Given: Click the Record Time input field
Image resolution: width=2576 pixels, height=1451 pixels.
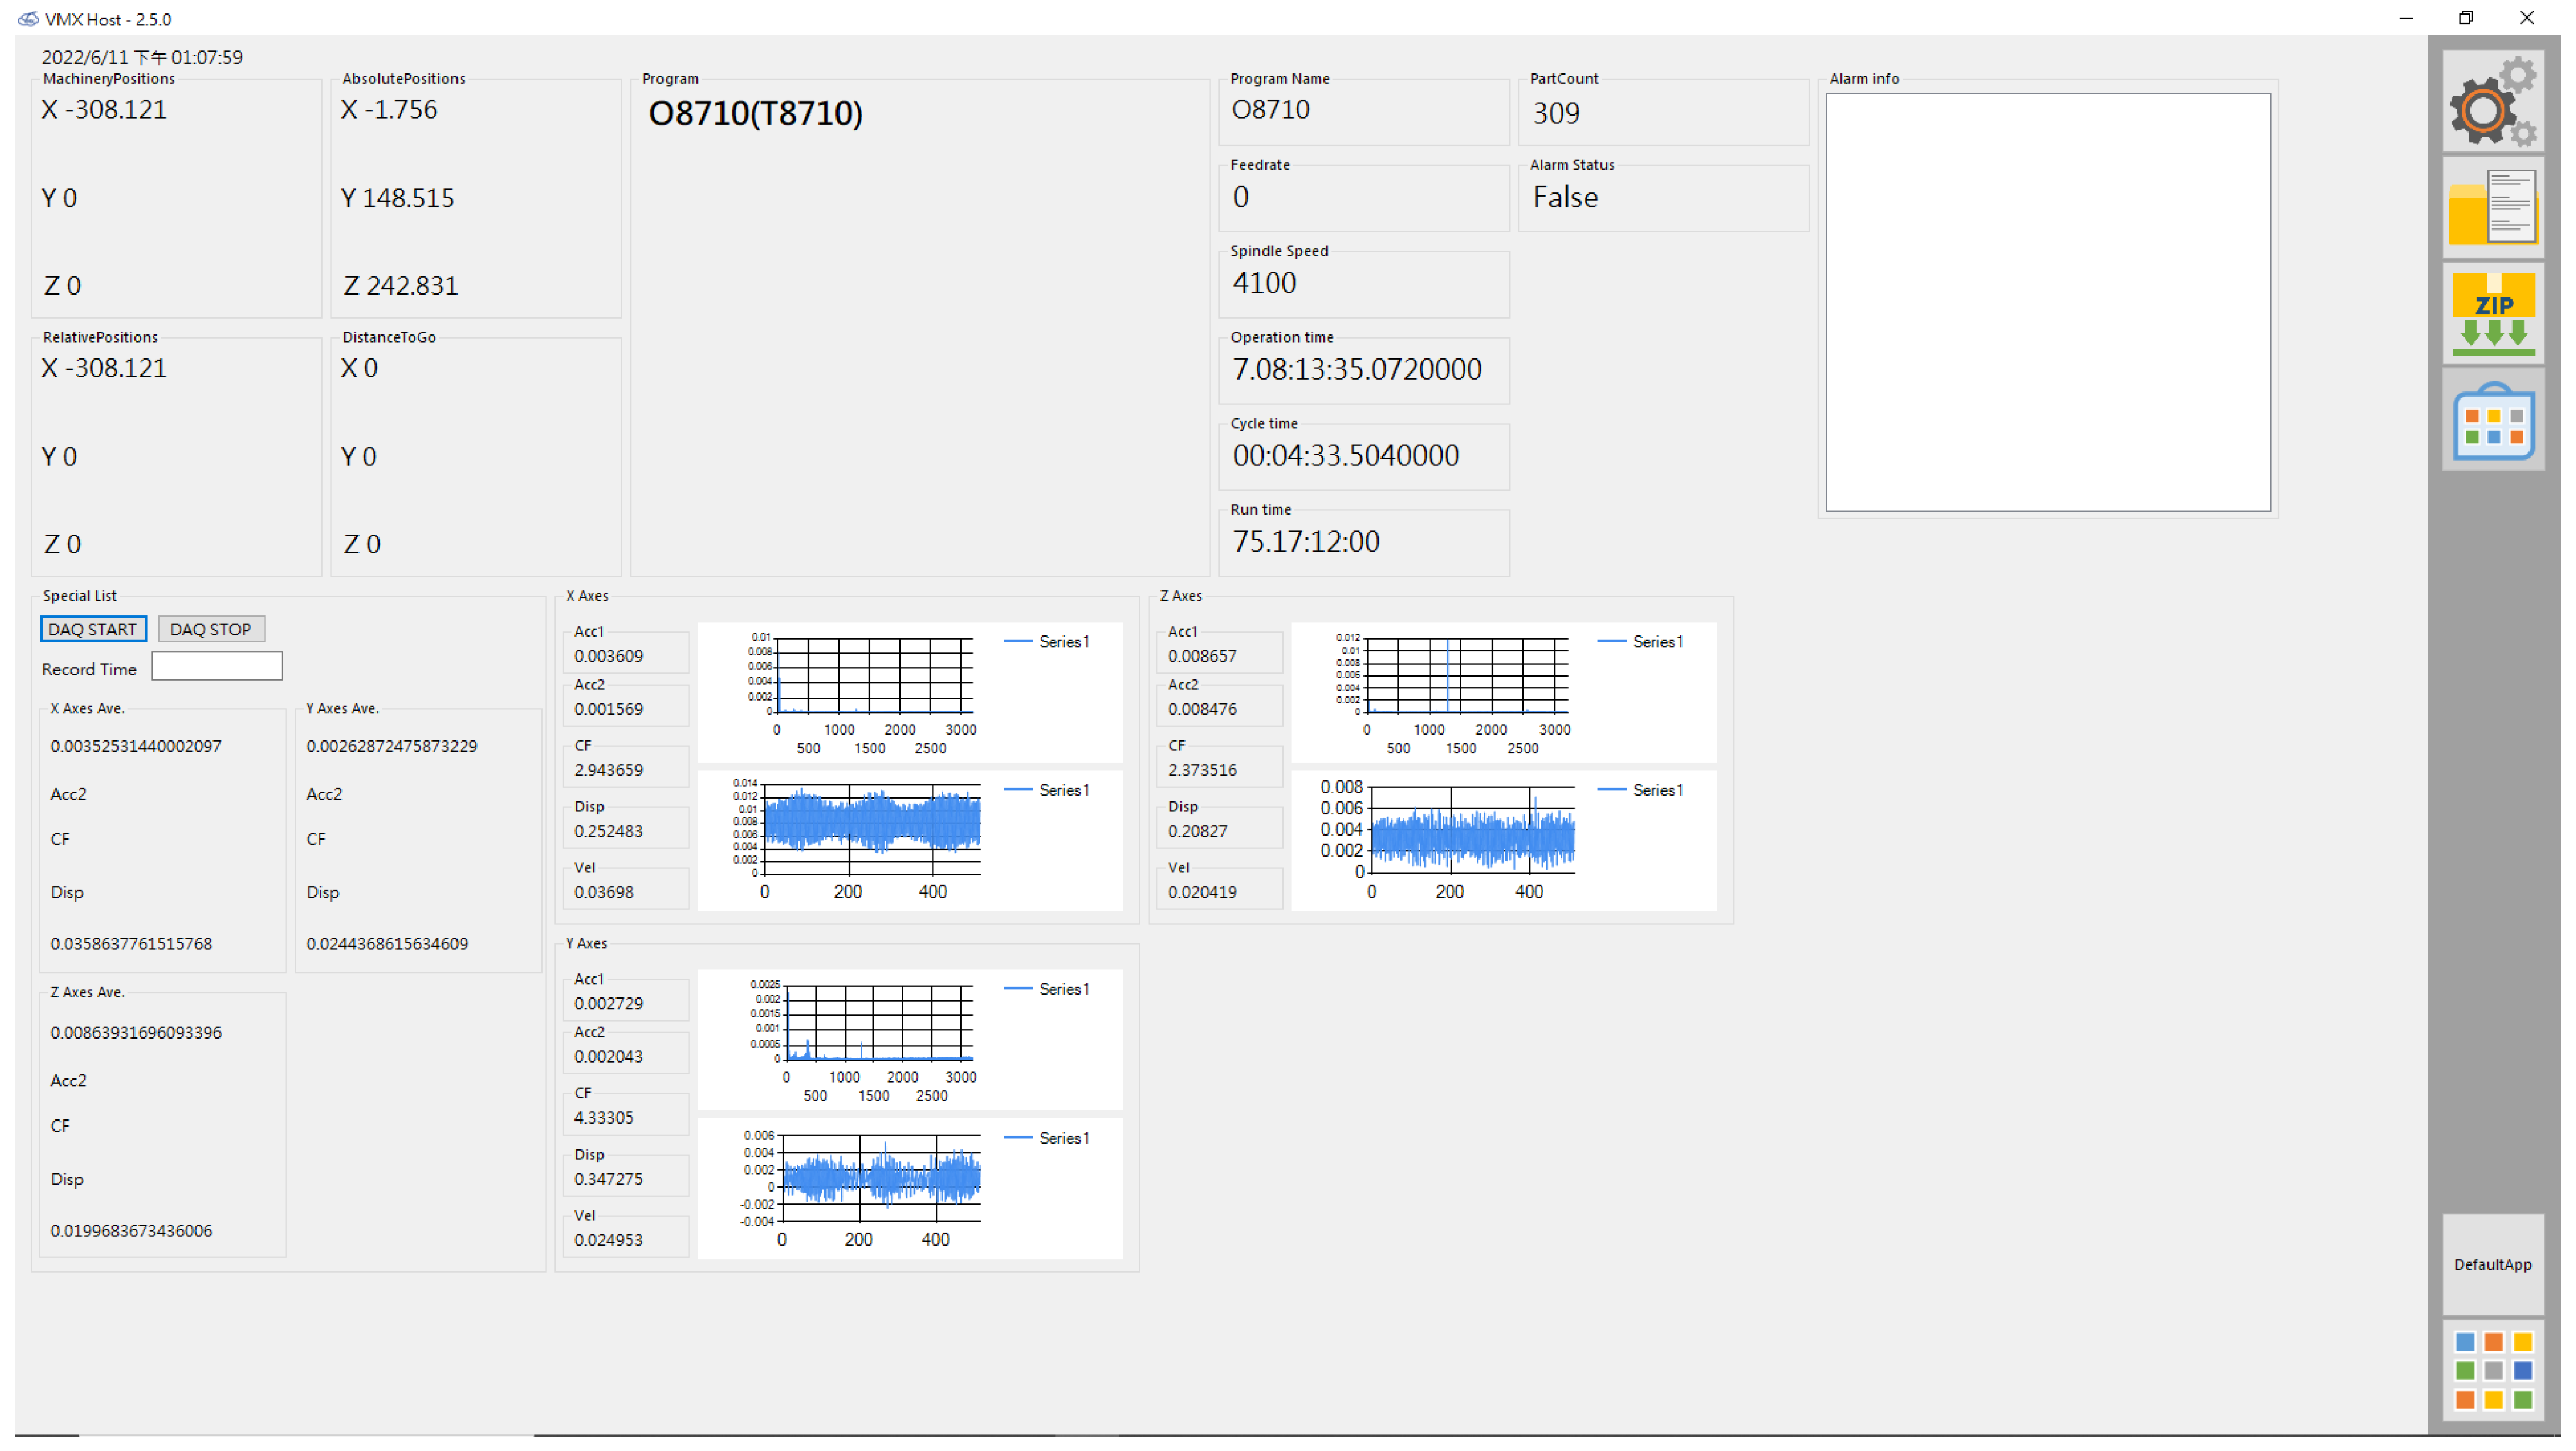Looking at the screenshot, I should 216,666.
